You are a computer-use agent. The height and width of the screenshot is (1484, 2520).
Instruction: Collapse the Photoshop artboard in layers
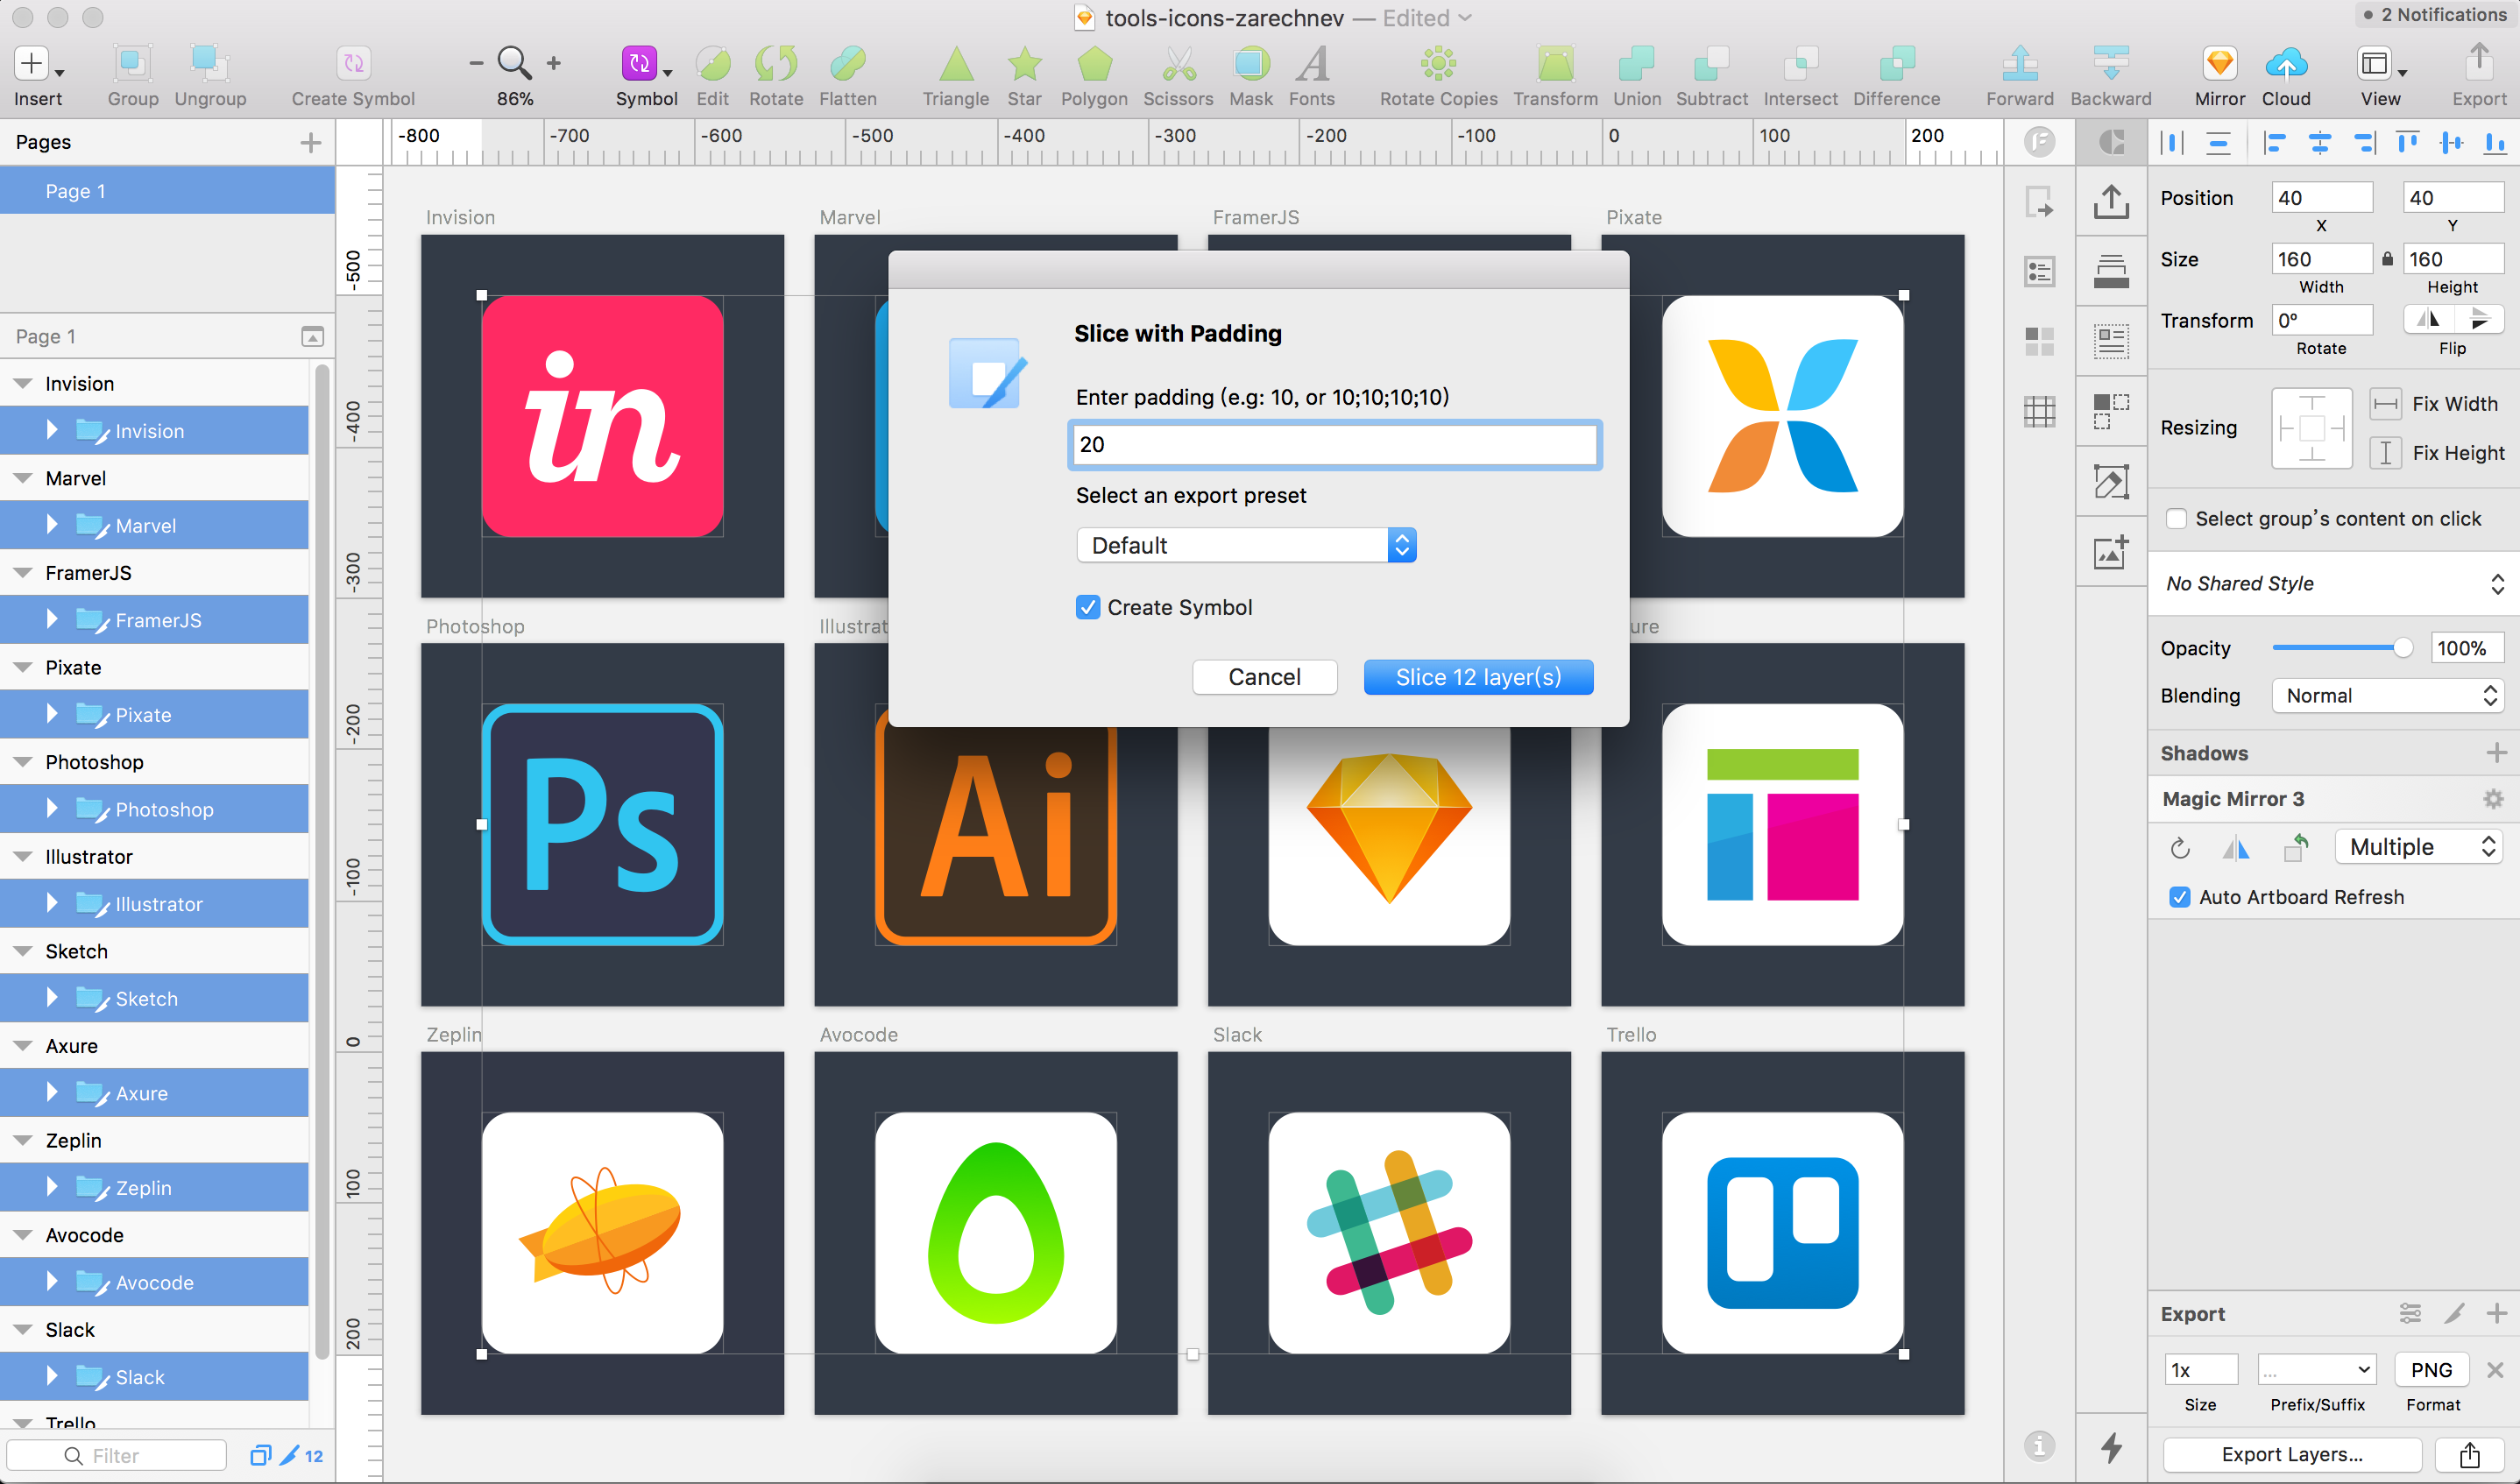pyautogui.click(x=23, y=762)
